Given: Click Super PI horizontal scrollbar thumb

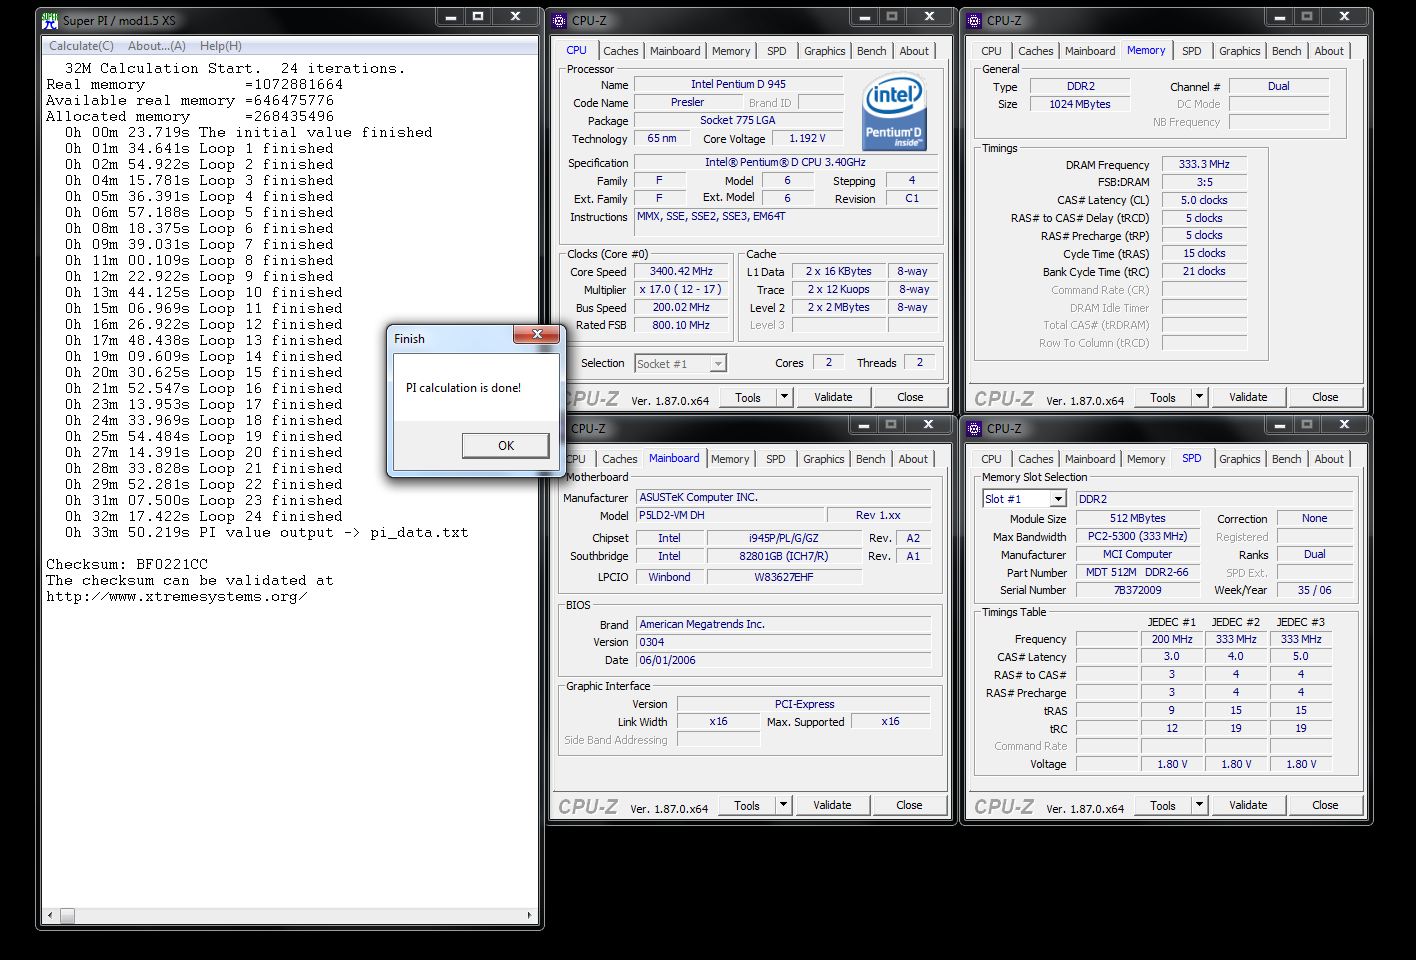Looking at the screenshot, I should pos(67,915).
